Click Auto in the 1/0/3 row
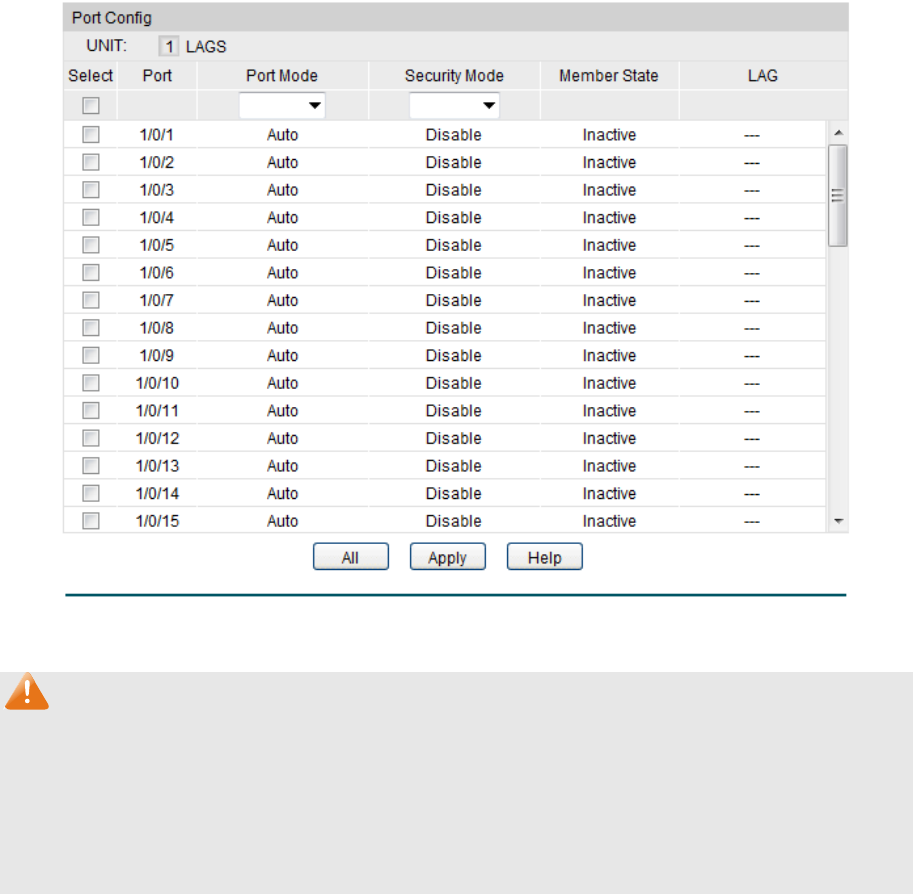This screenshot has height=894, width=913. [x=282, y=190]
